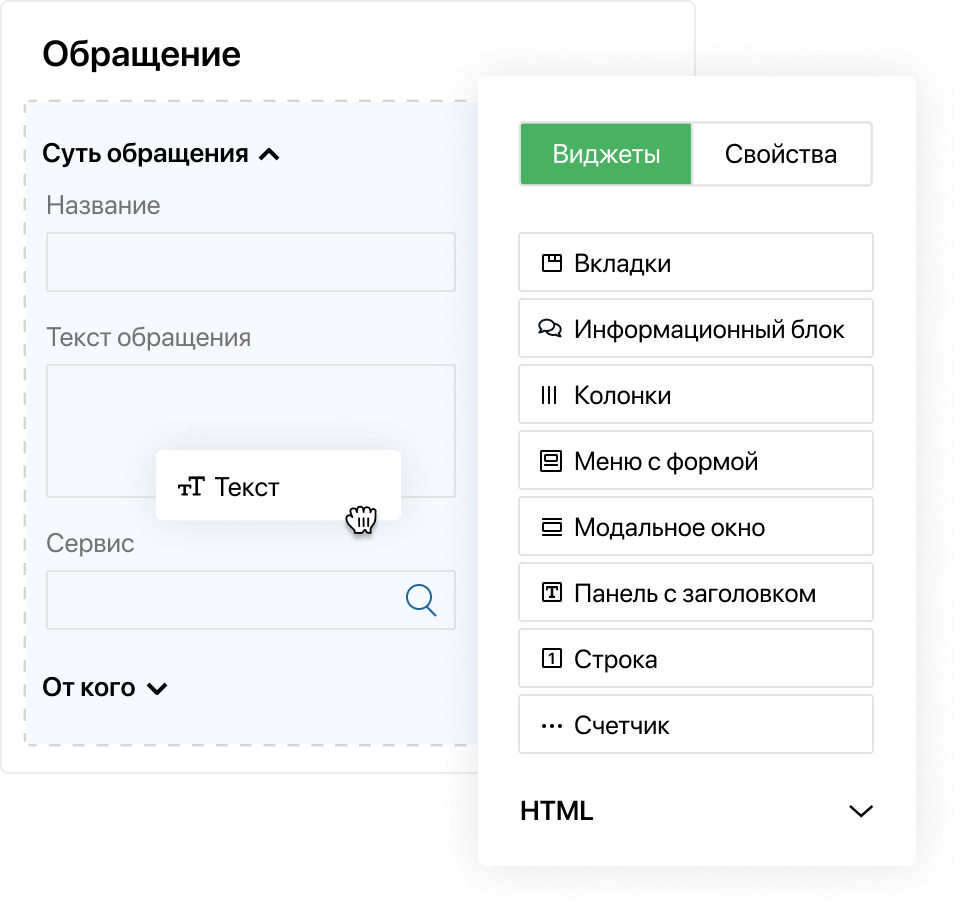Click the Суть обращения heading text
The height and width of the screenshot is (916, 966).
tap(145, 154)
